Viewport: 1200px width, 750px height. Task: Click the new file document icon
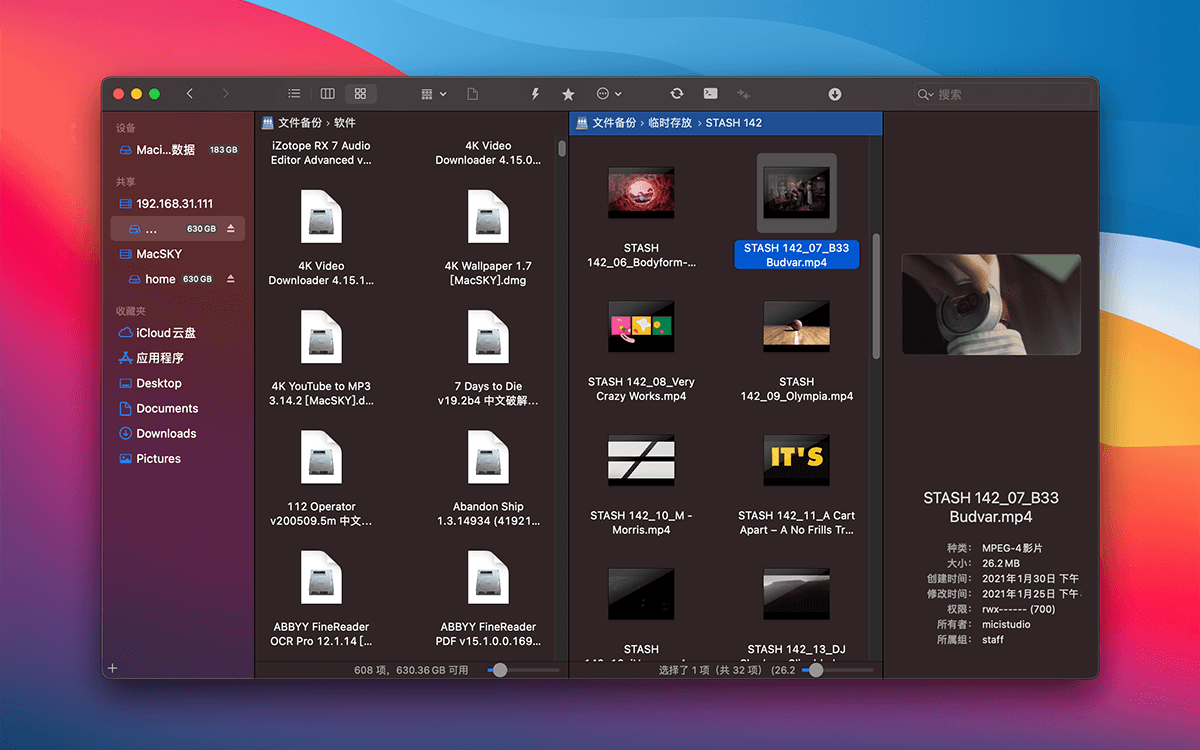point(473,94)
